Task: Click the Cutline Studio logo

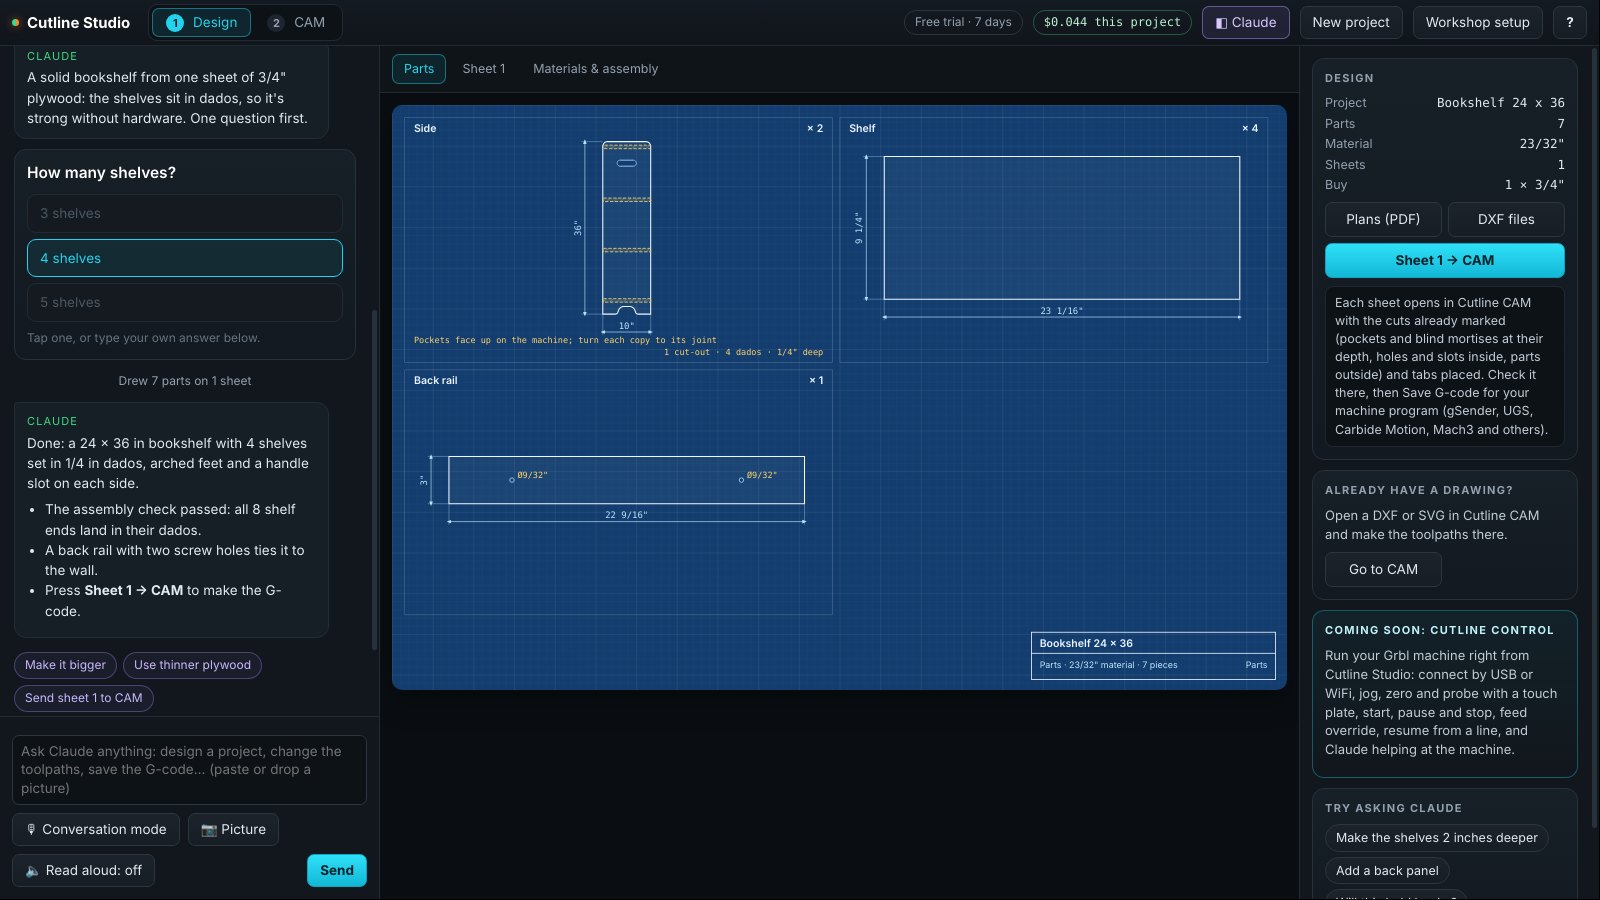Action: (70, 22)
